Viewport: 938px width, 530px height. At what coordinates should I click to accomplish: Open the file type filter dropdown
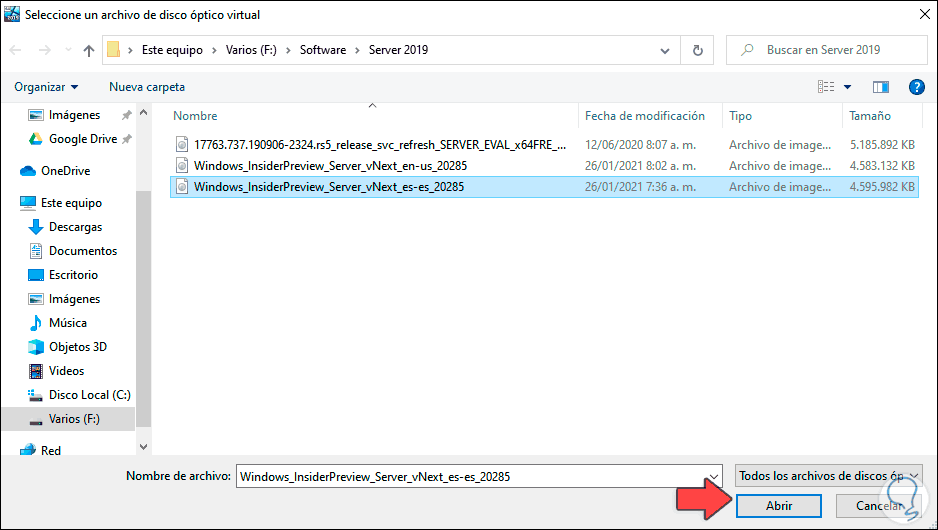(x=829, y=476)
